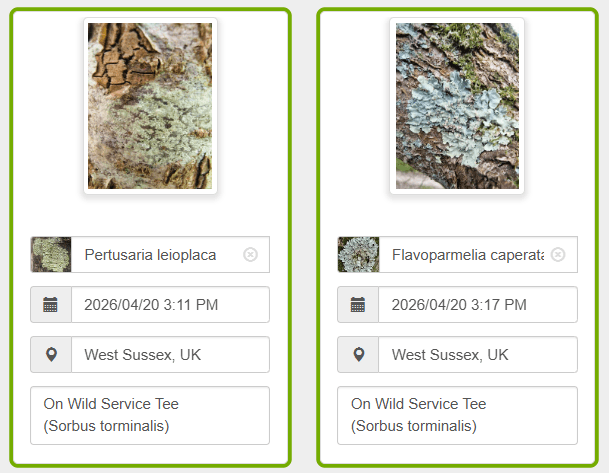Click small species thumbnail beside Flavoparmelia caperata
This screenshot has width=609, height=473.
coord(358,255)
